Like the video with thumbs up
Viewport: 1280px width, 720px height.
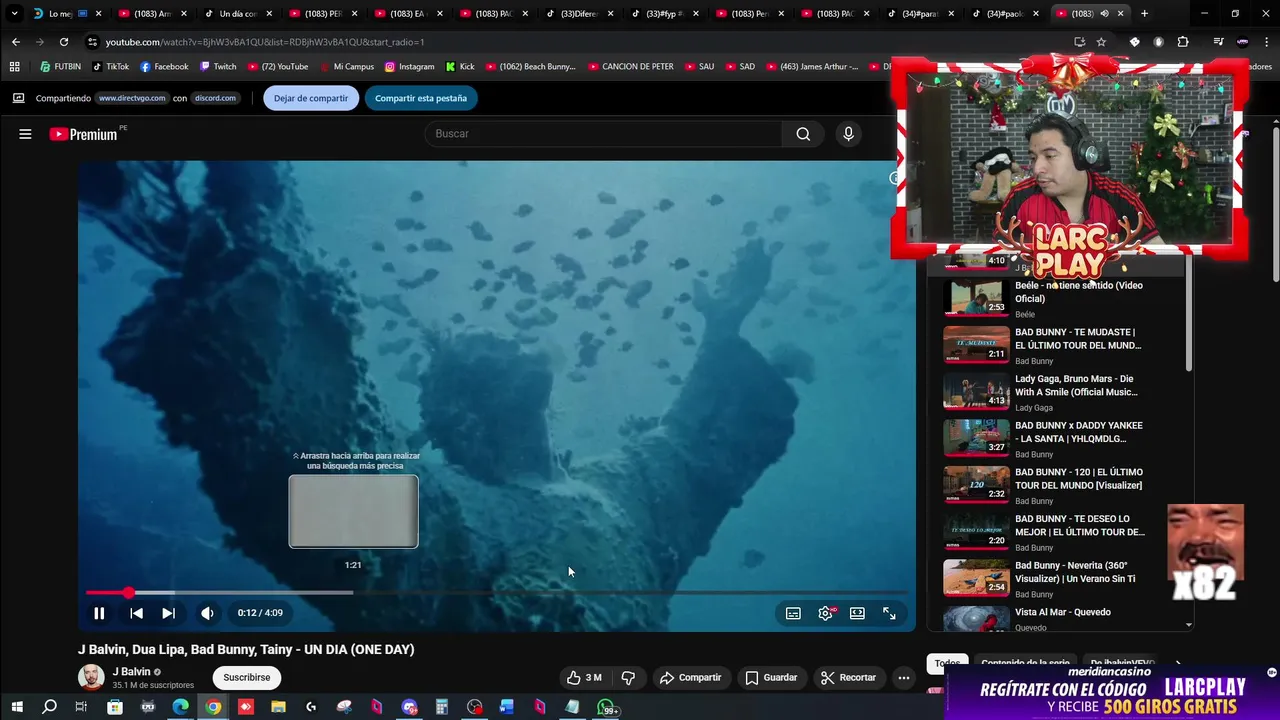point(584,677)
